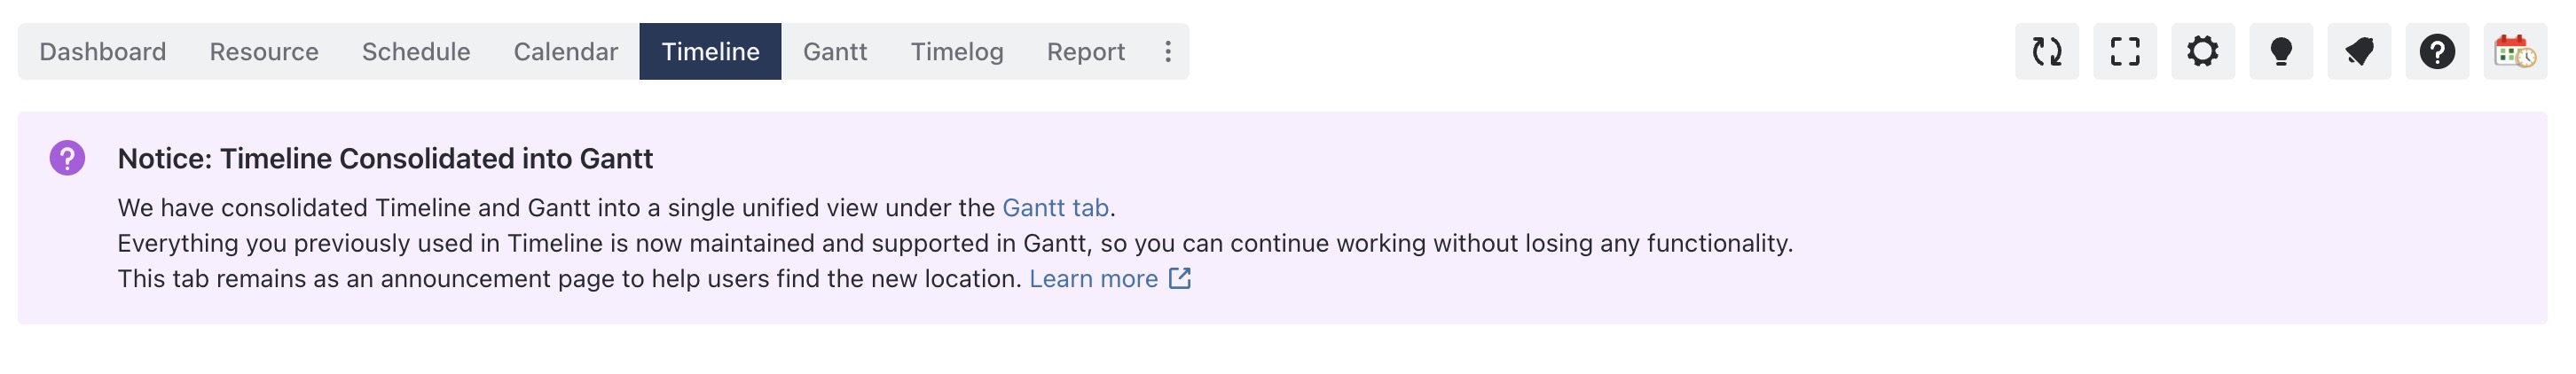
Task: Click the purple question icon in notice
Action: pyautogui.click(x=67, y=158)
